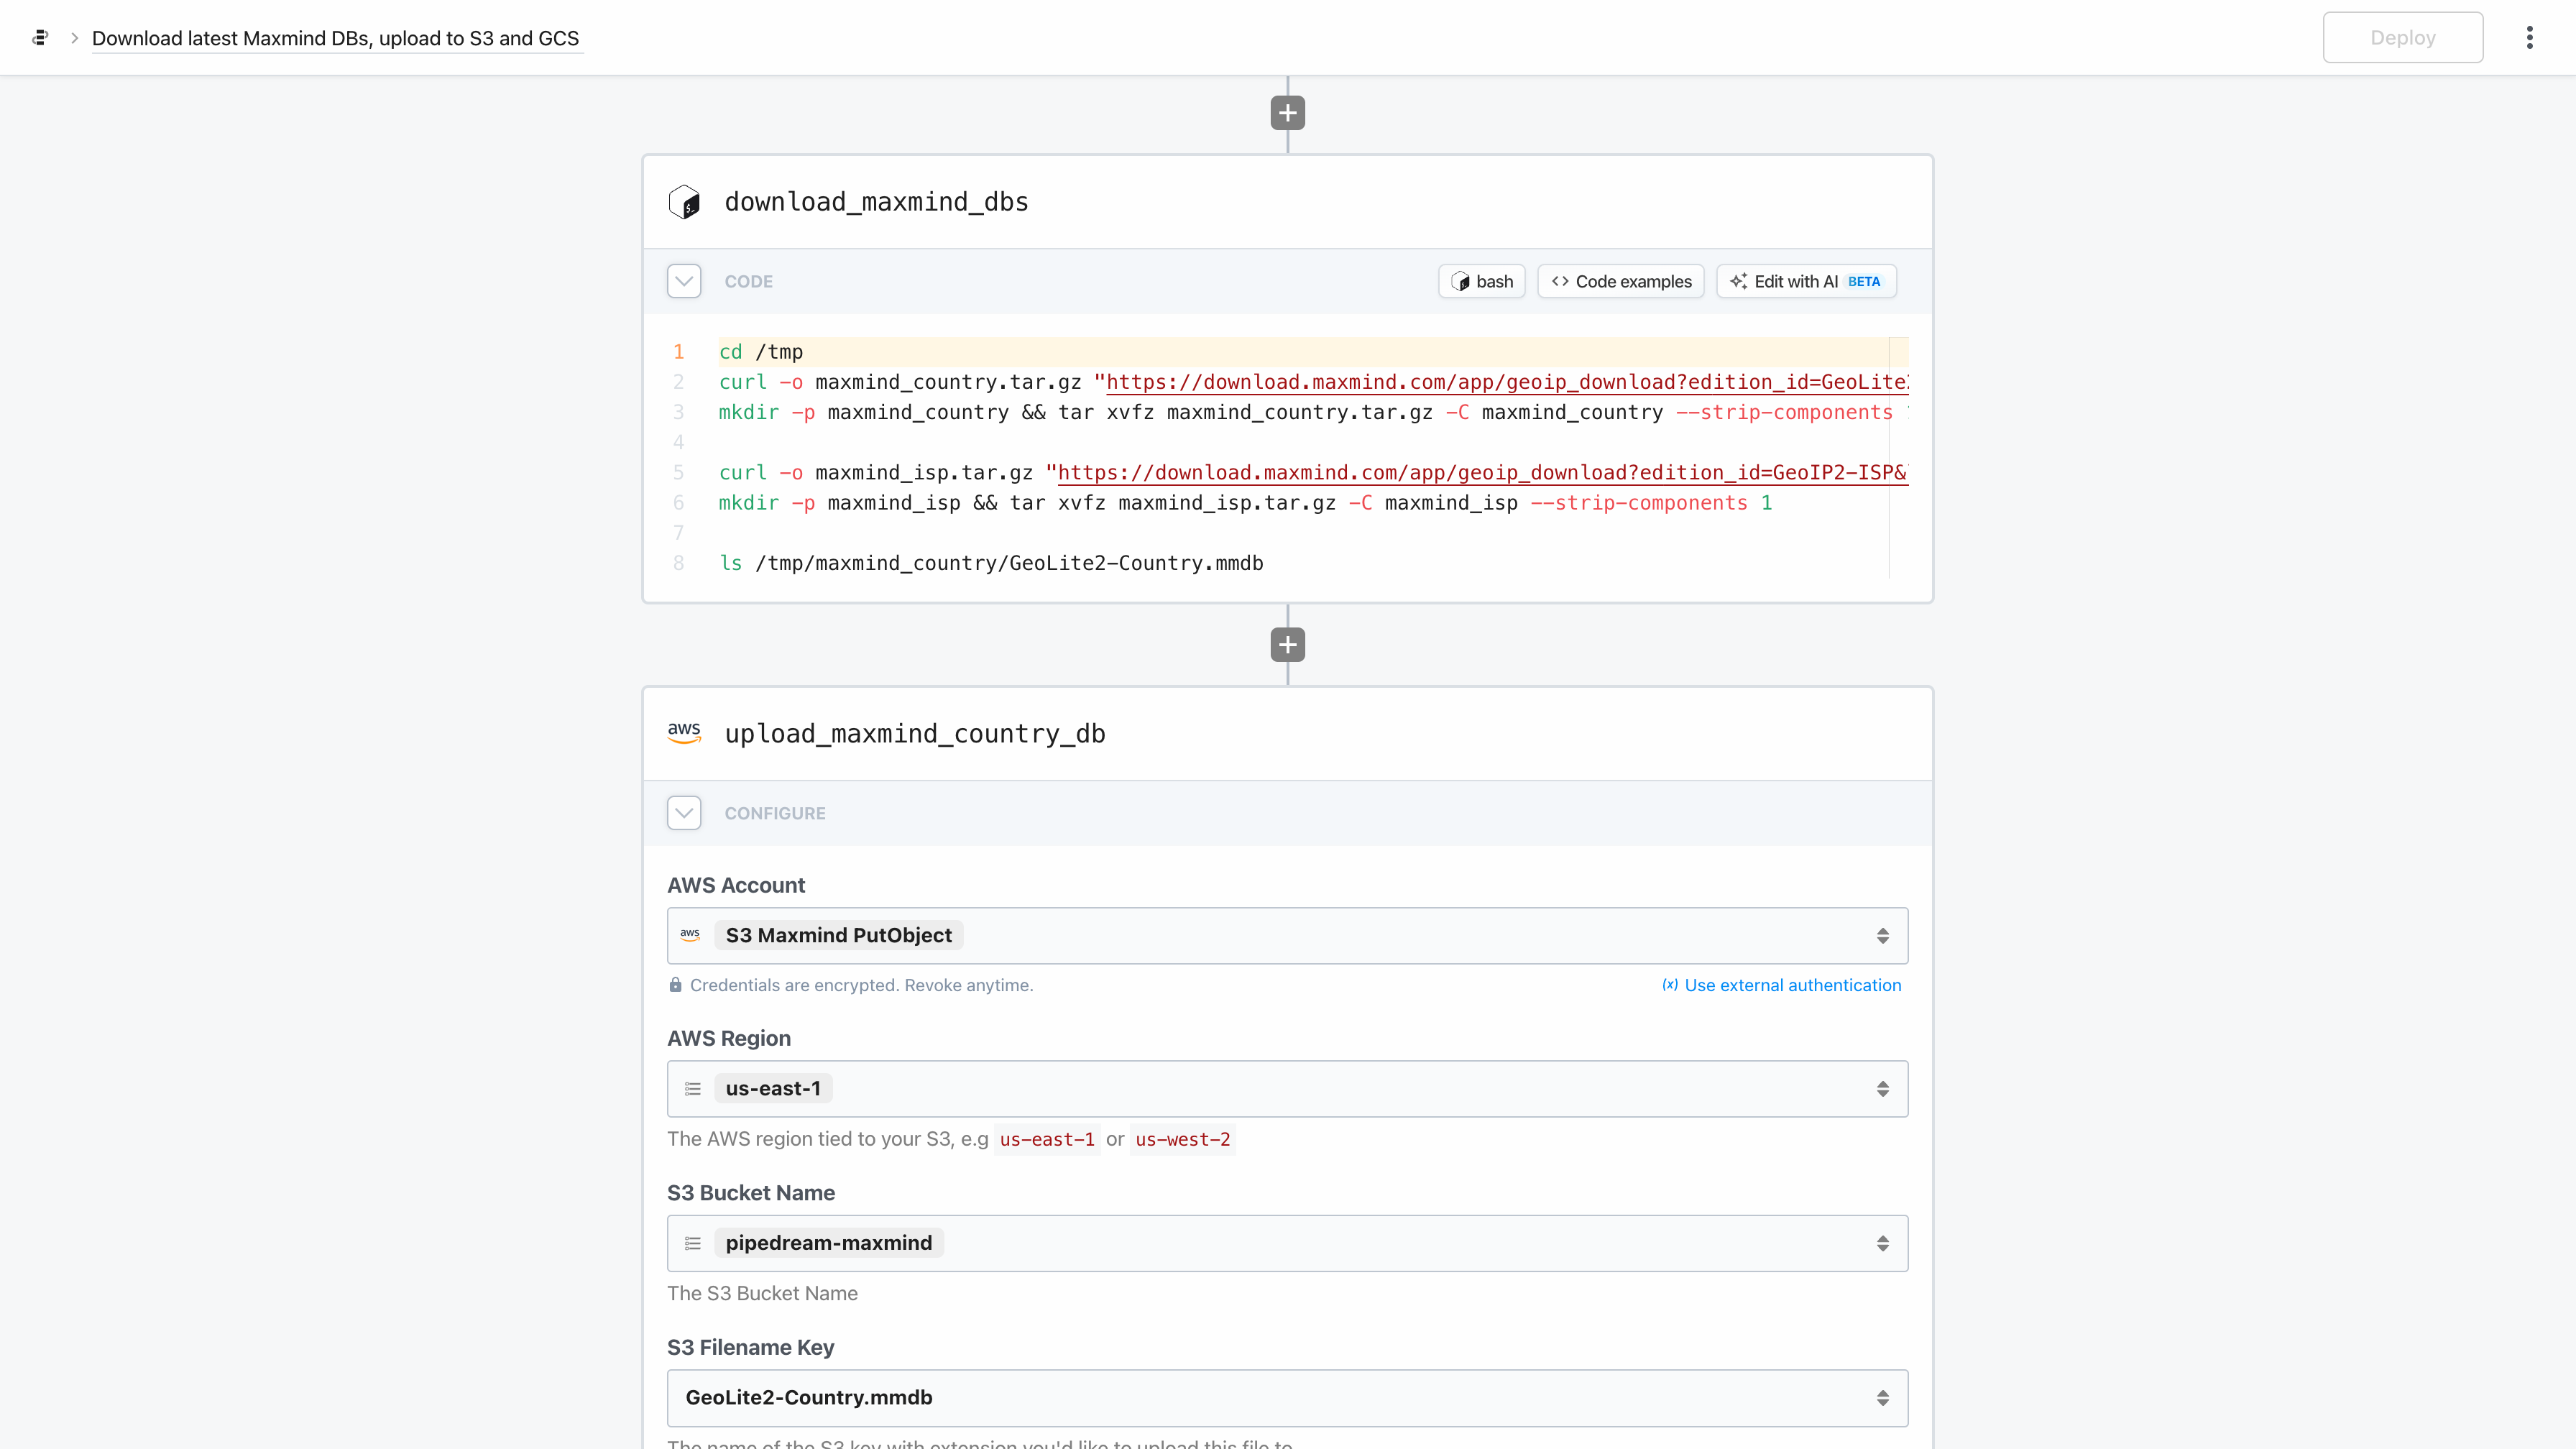This screenshot has width=2576, height=1449.
Task: Add step above download_maxmind_dbs
Action: pyautogui.click(x=1287, y=113)
